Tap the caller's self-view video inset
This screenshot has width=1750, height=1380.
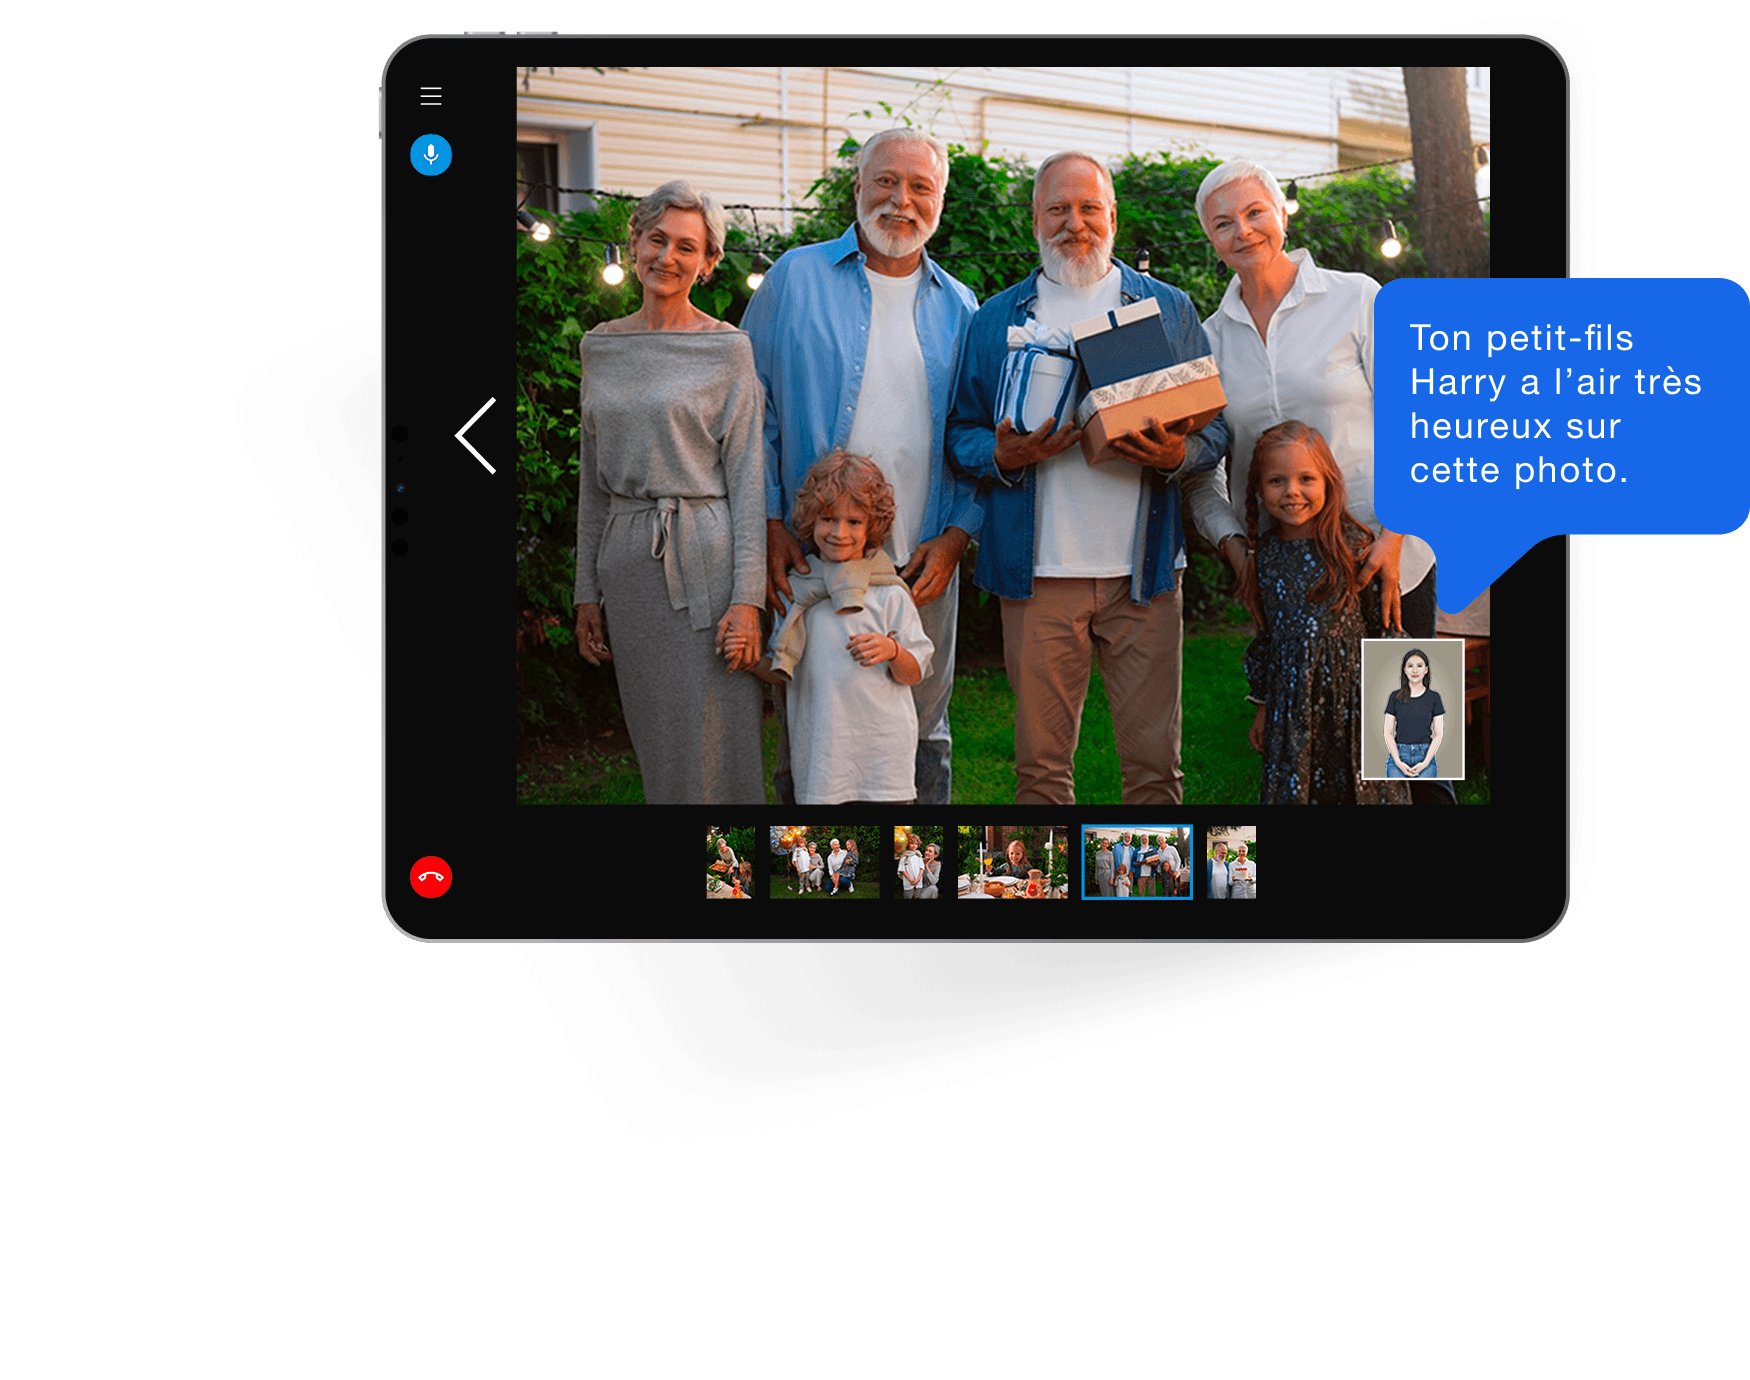1413,709
